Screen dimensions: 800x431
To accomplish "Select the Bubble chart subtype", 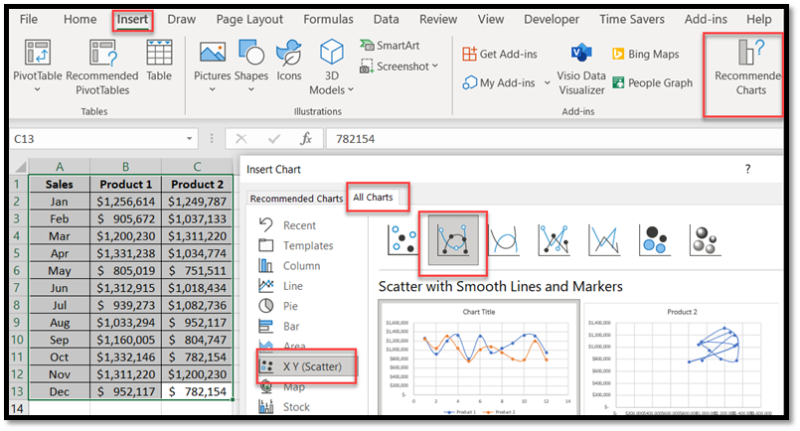I will (x=655, y=240).
